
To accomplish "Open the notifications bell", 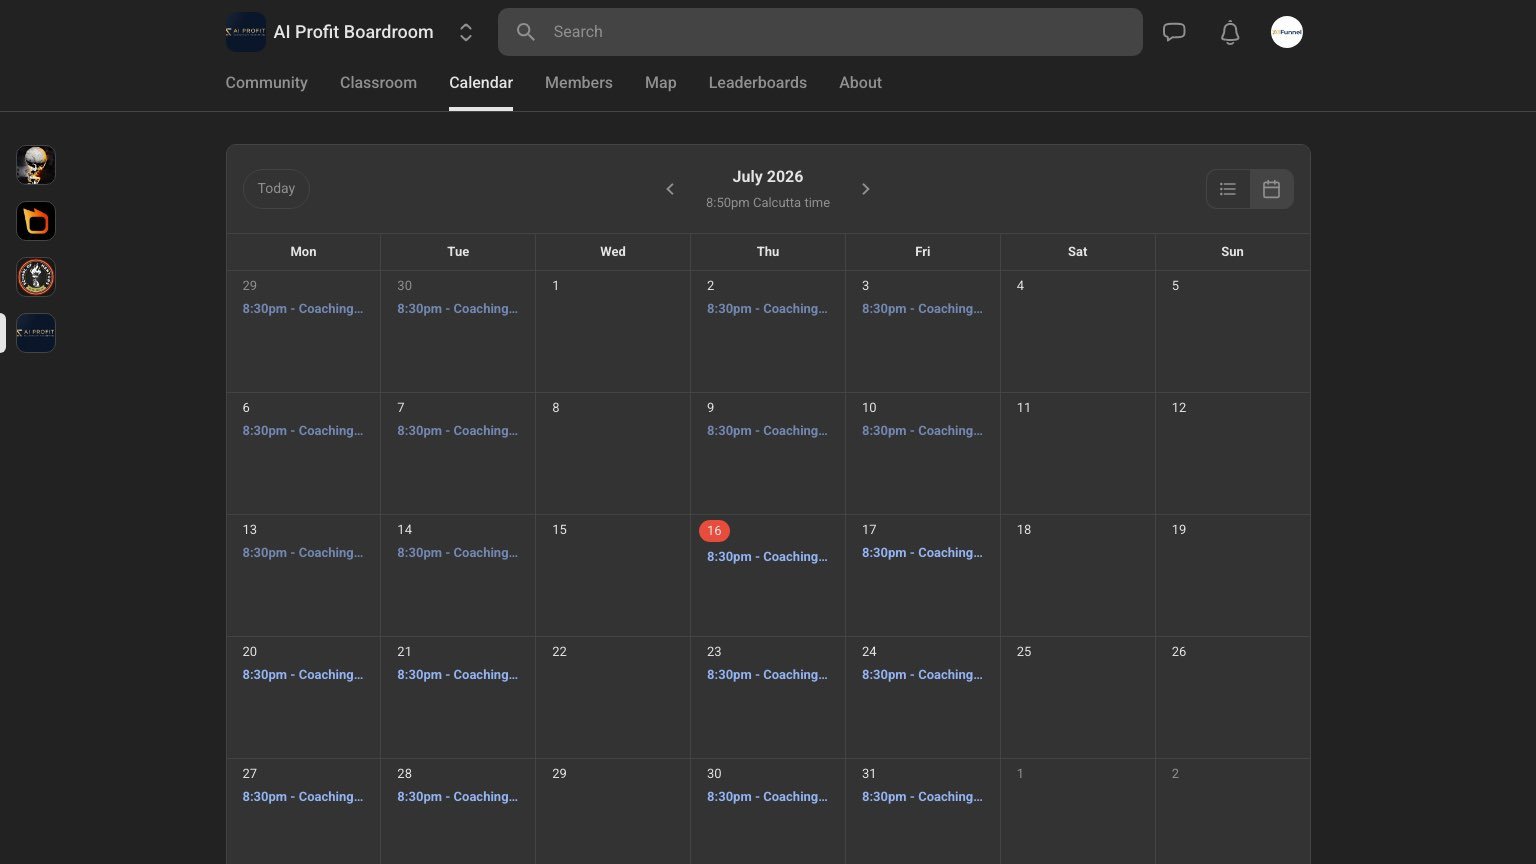I will click(1230, 32).
